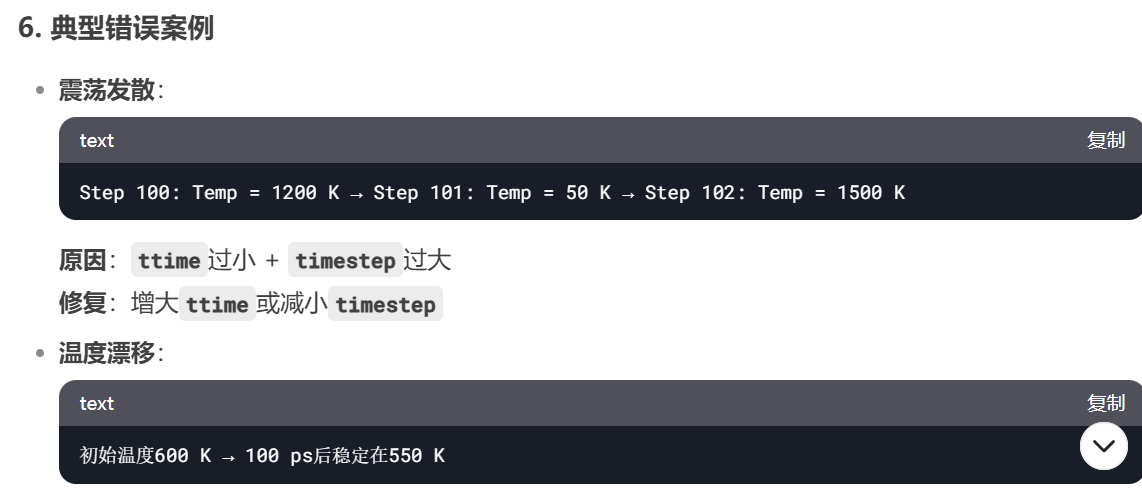This screenshot has width=1142, height=490.
Task: Select the 'text' label above the 初始温度 code
Action: (x=97, y=403)
